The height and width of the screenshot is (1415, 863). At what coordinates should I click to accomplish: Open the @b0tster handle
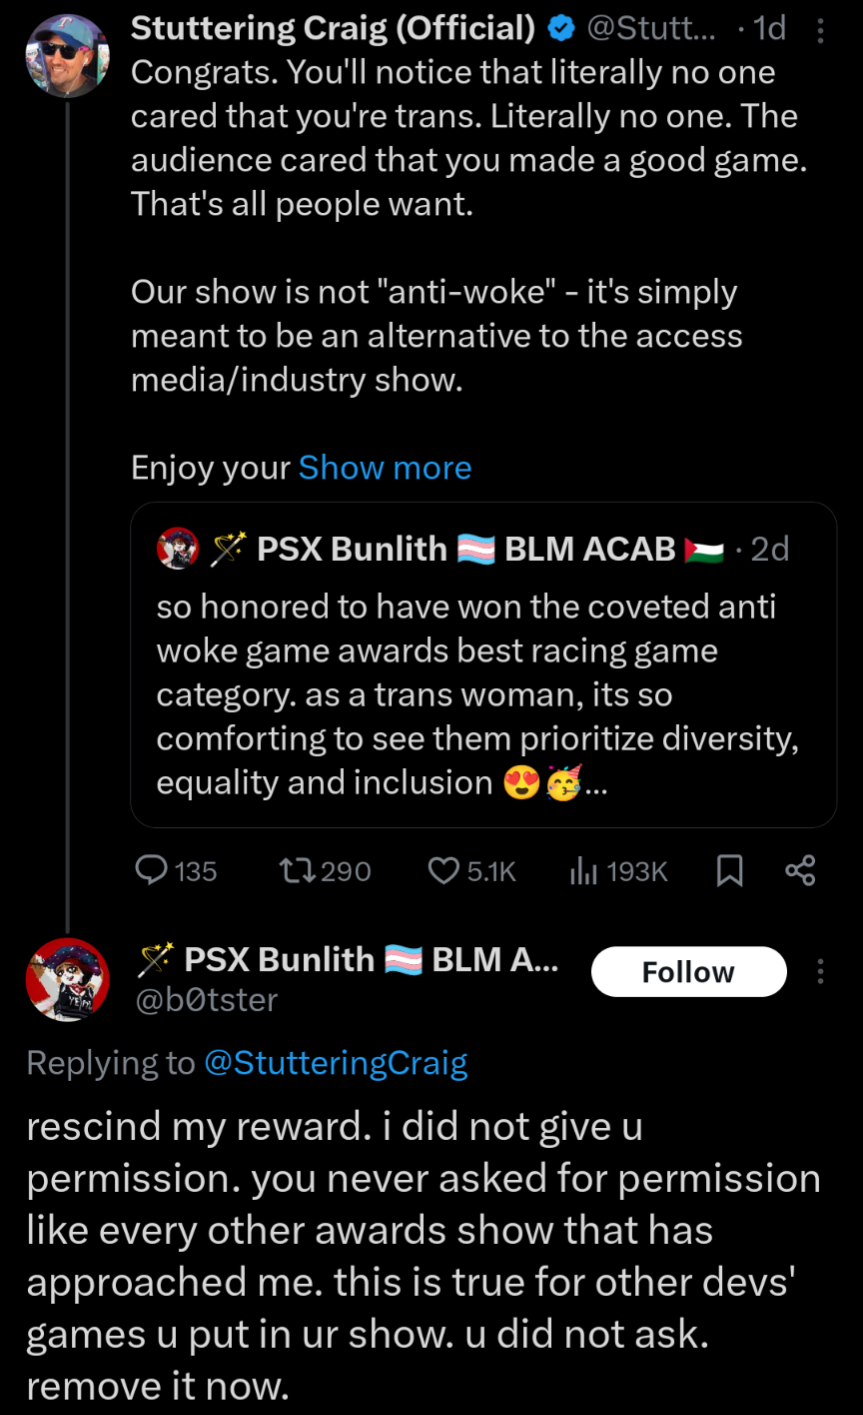coord(206,999)
